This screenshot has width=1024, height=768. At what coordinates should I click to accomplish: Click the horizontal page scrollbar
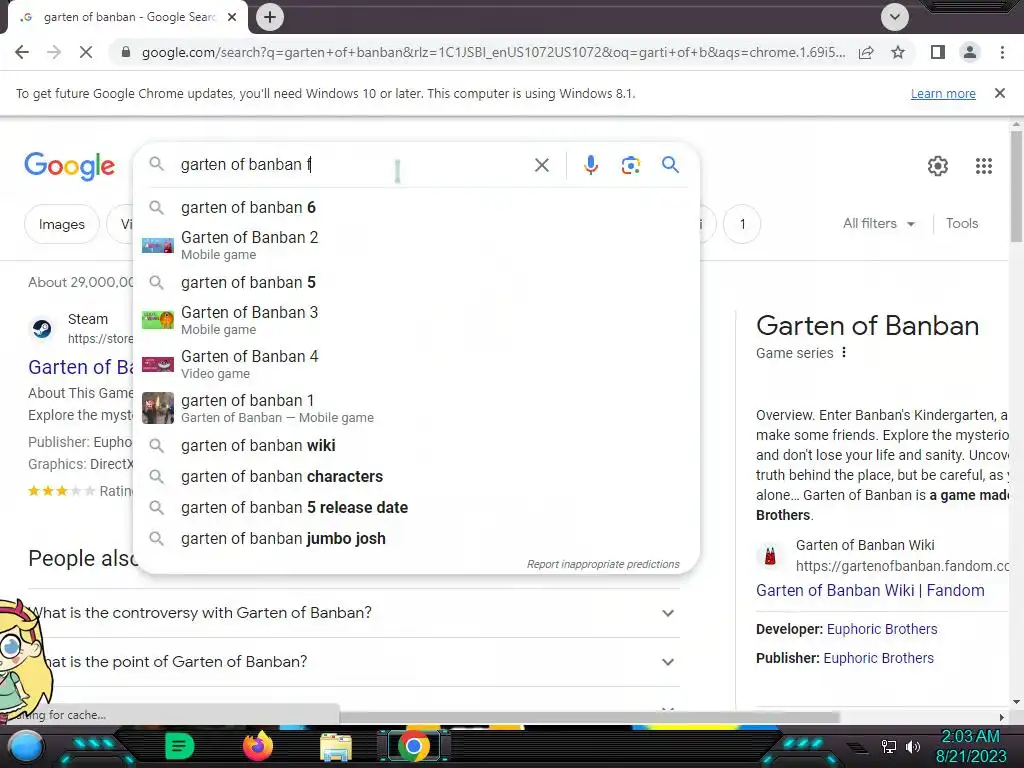[589, 717]
